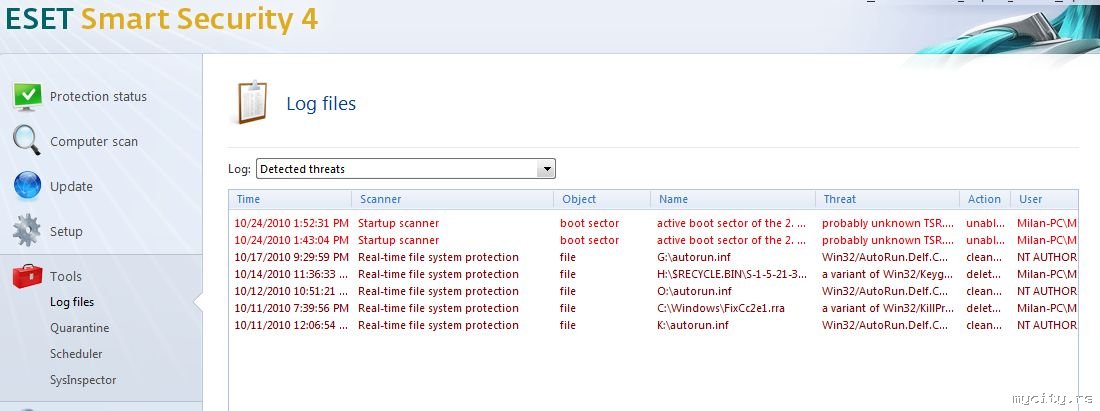1100x411 pixels.
Task: Click the Action column header
Action: (984, 199)
